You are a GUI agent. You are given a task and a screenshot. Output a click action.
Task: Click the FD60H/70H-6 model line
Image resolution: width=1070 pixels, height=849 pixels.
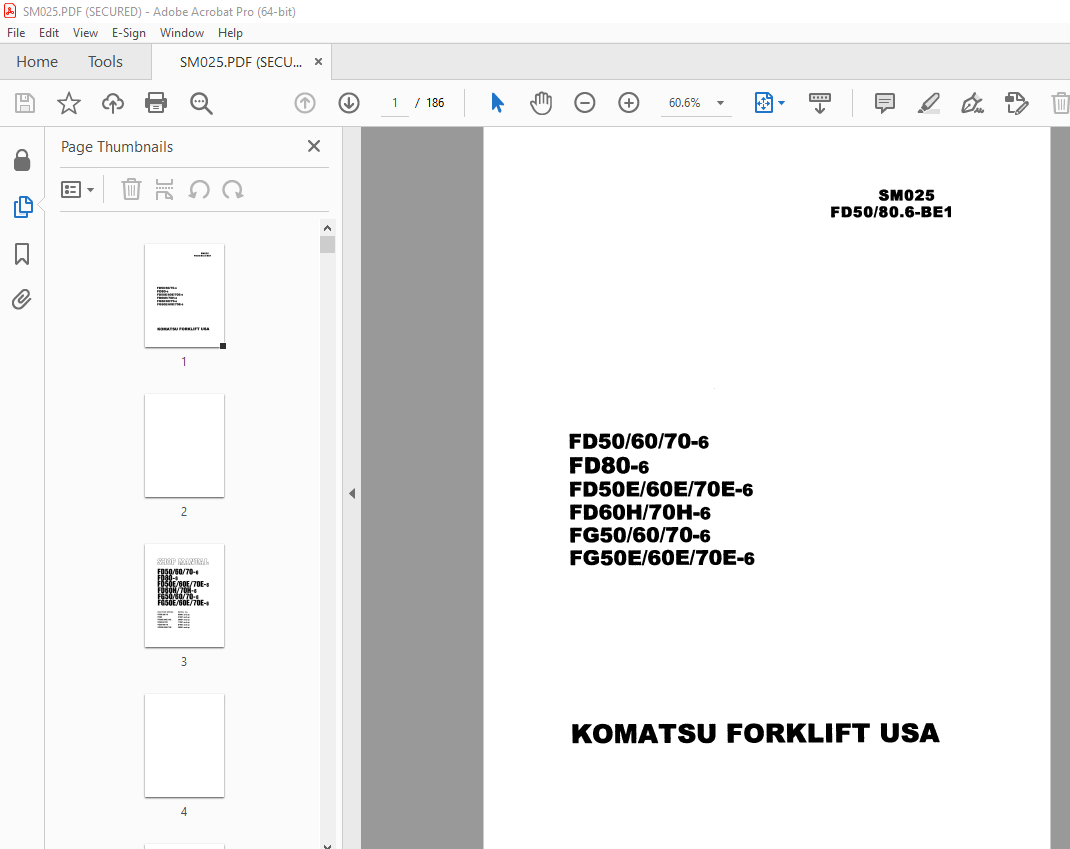(x=640, y=513)
